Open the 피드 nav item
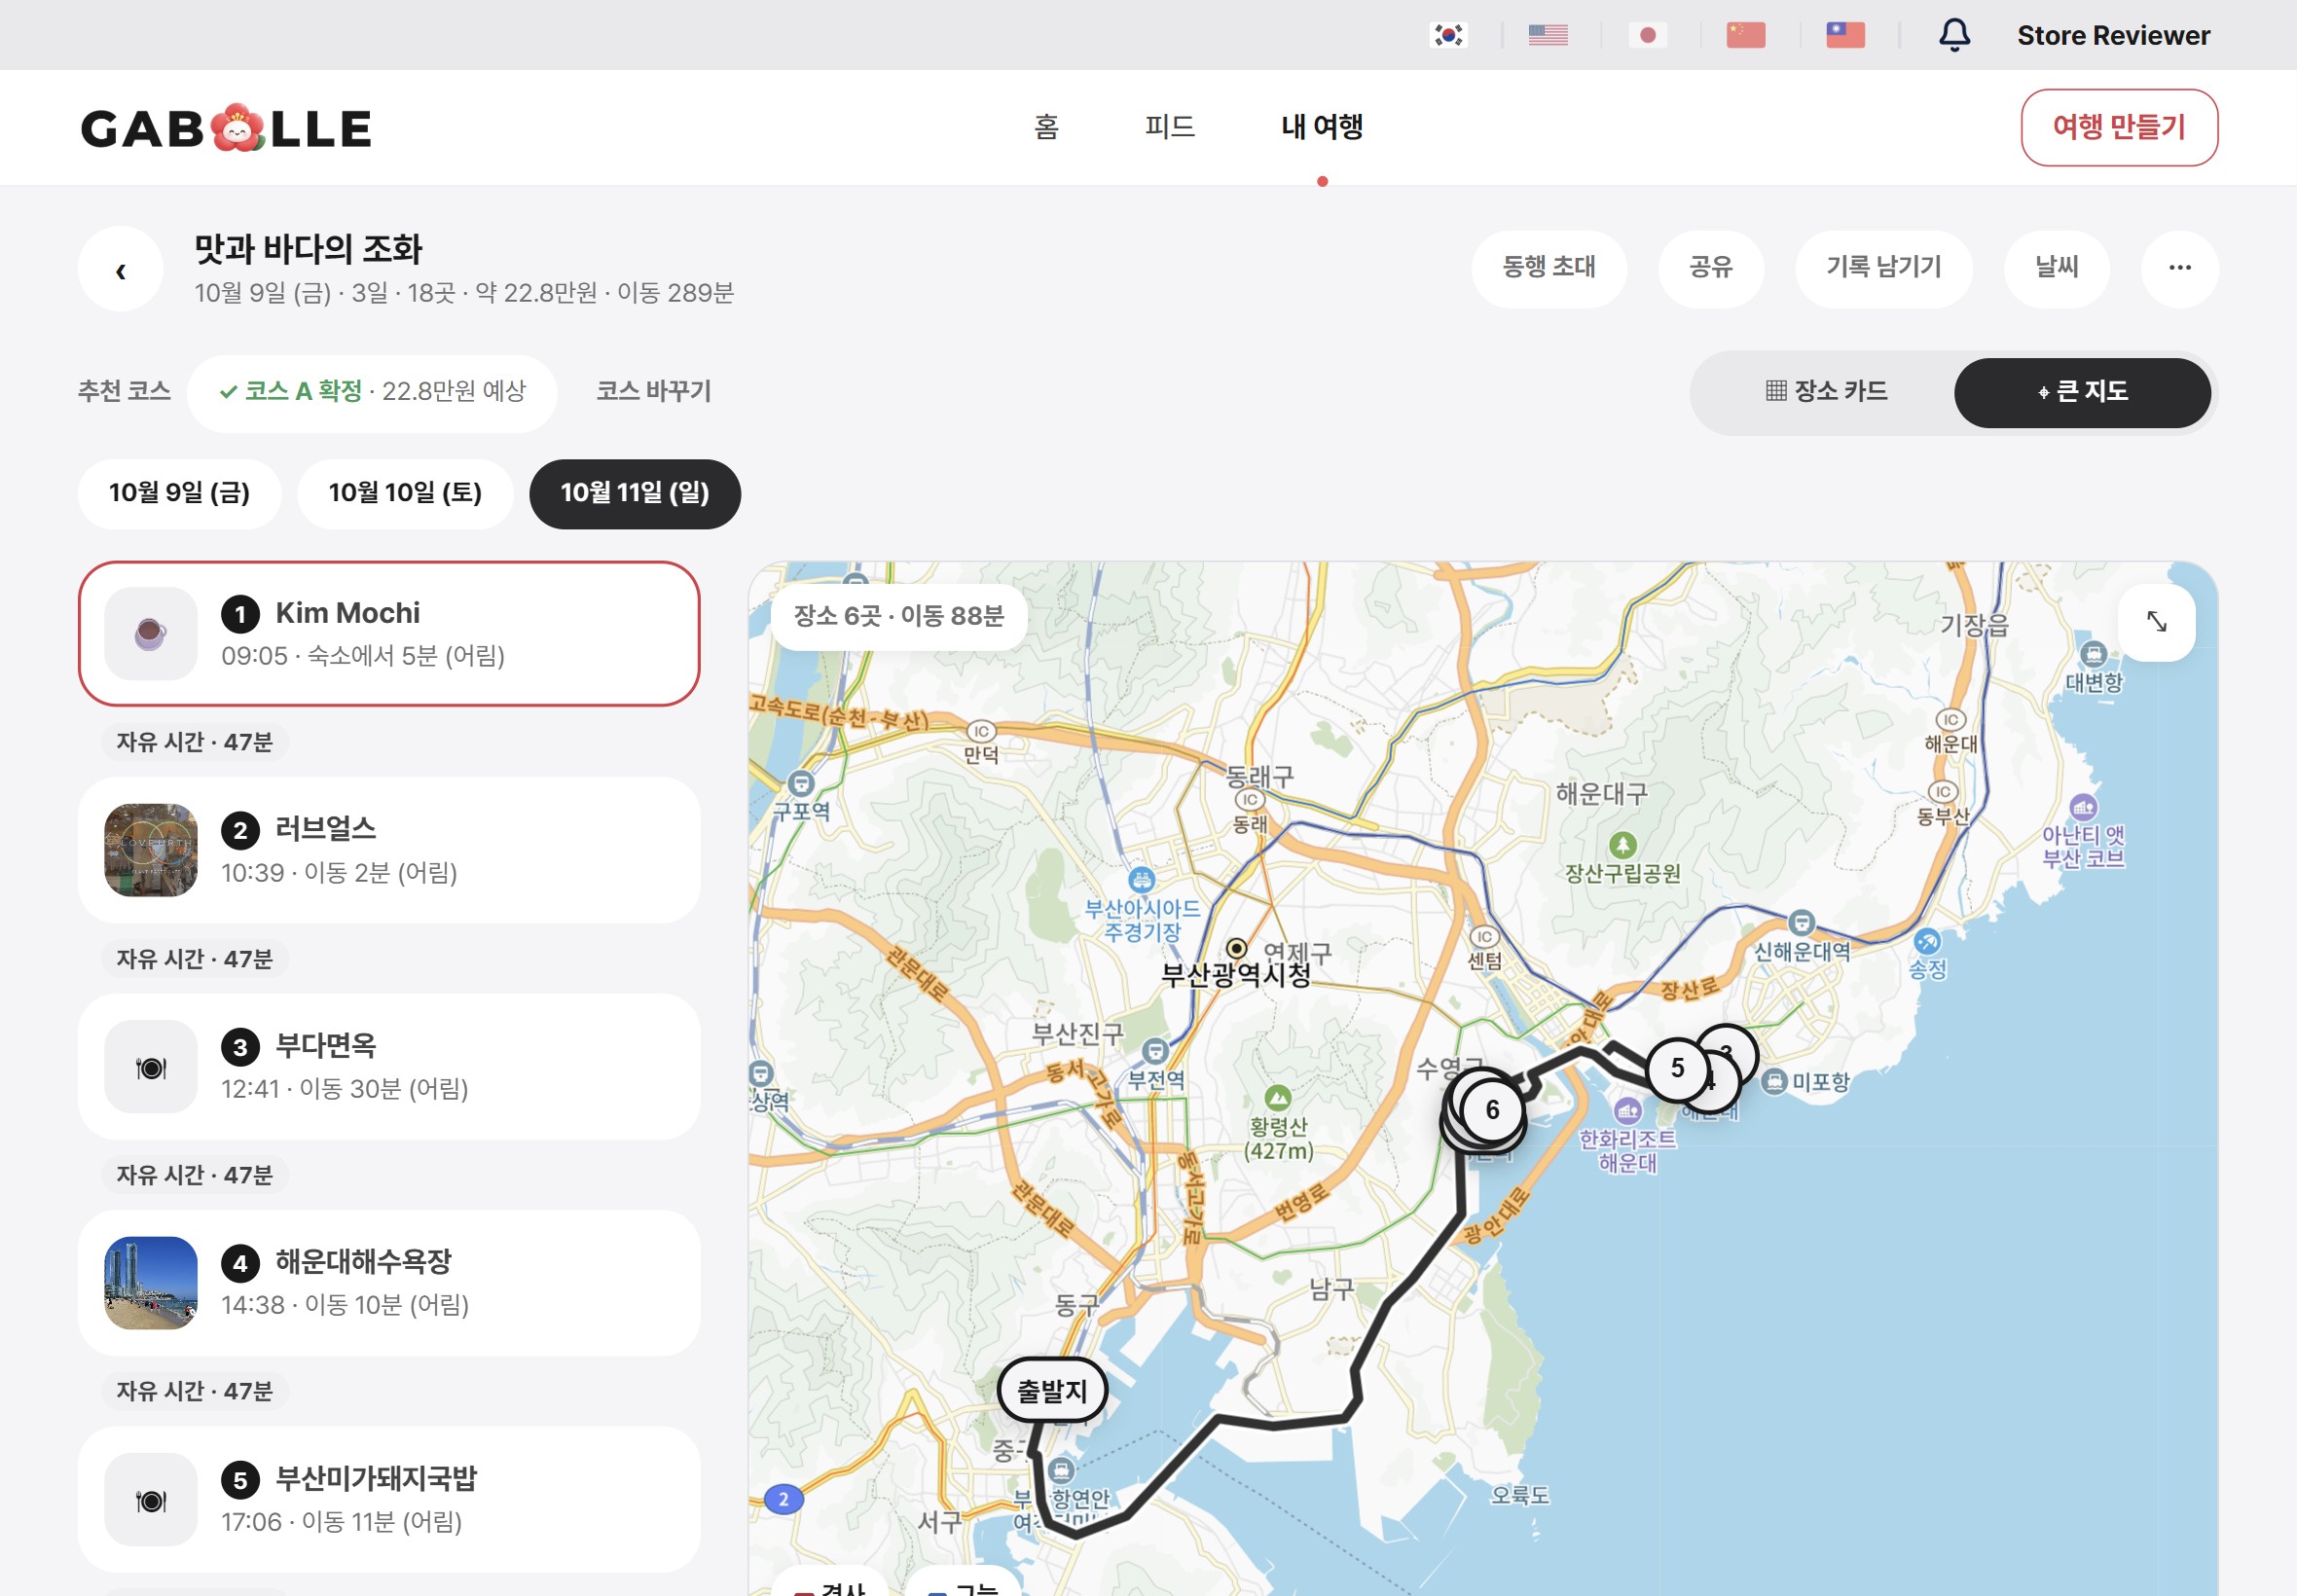Screen dimensions: 2297x1596 [x=1169, y=127]
